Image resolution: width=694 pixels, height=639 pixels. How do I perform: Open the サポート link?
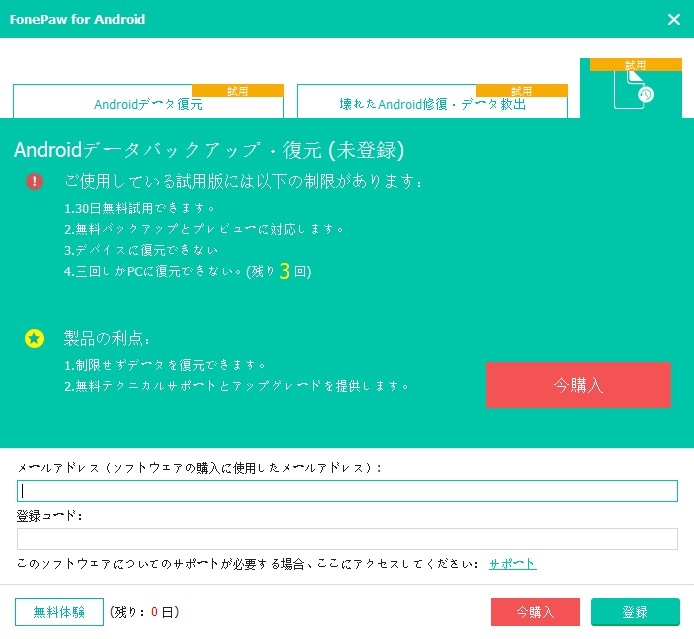513,564
